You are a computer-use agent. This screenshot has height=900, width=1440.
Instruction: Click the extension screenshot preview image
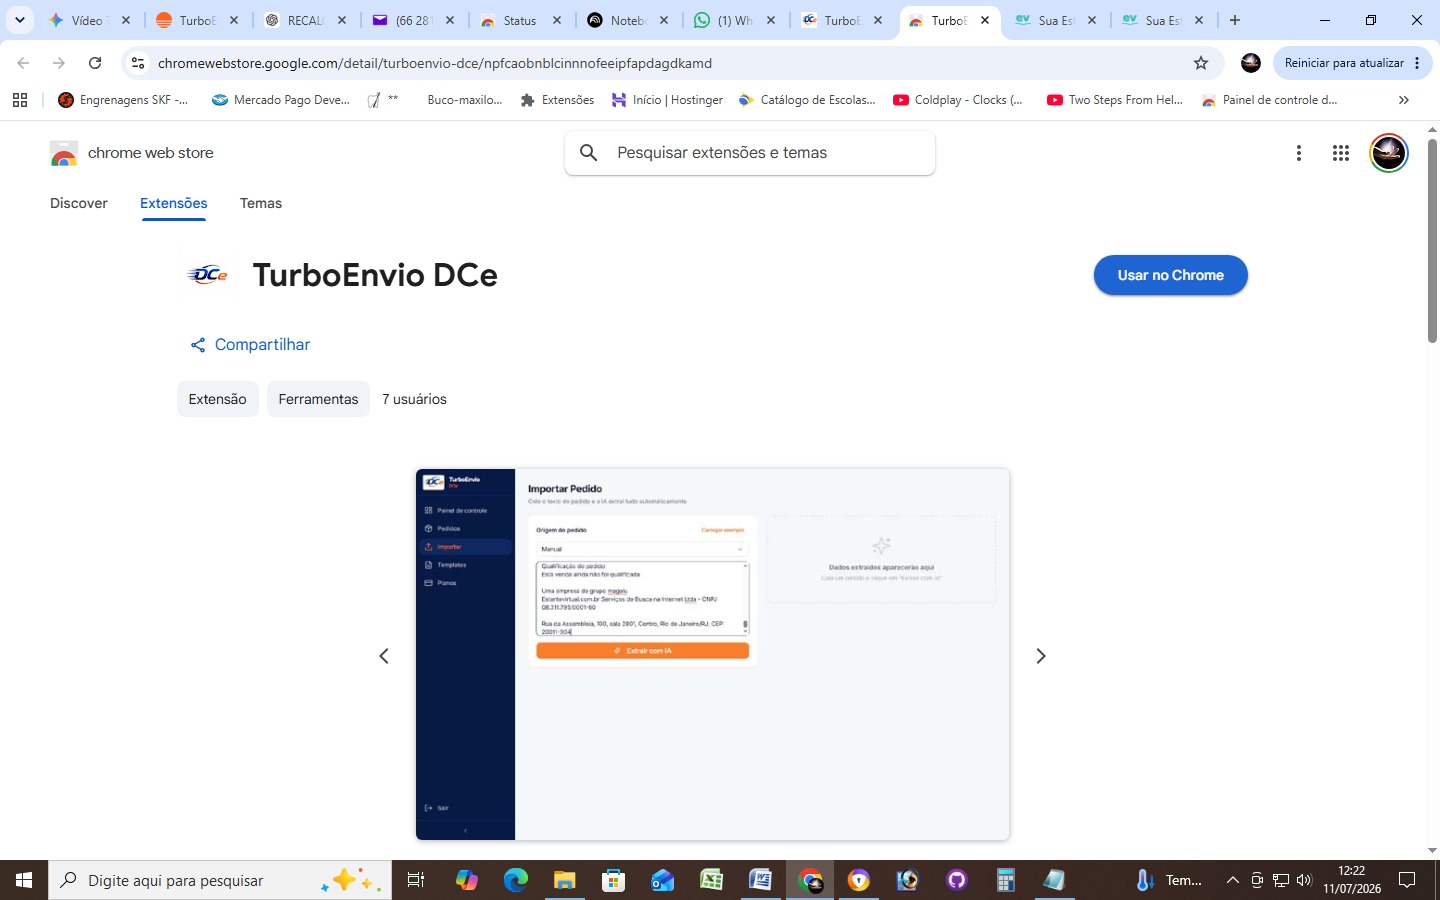click(x=713, y=654)
